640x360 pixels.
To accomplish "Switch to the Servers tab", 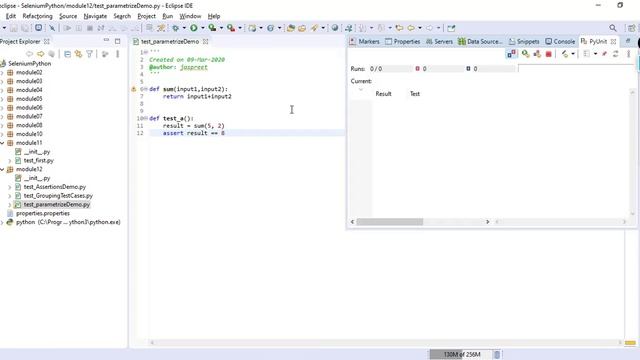I will (x=439, y=42).
